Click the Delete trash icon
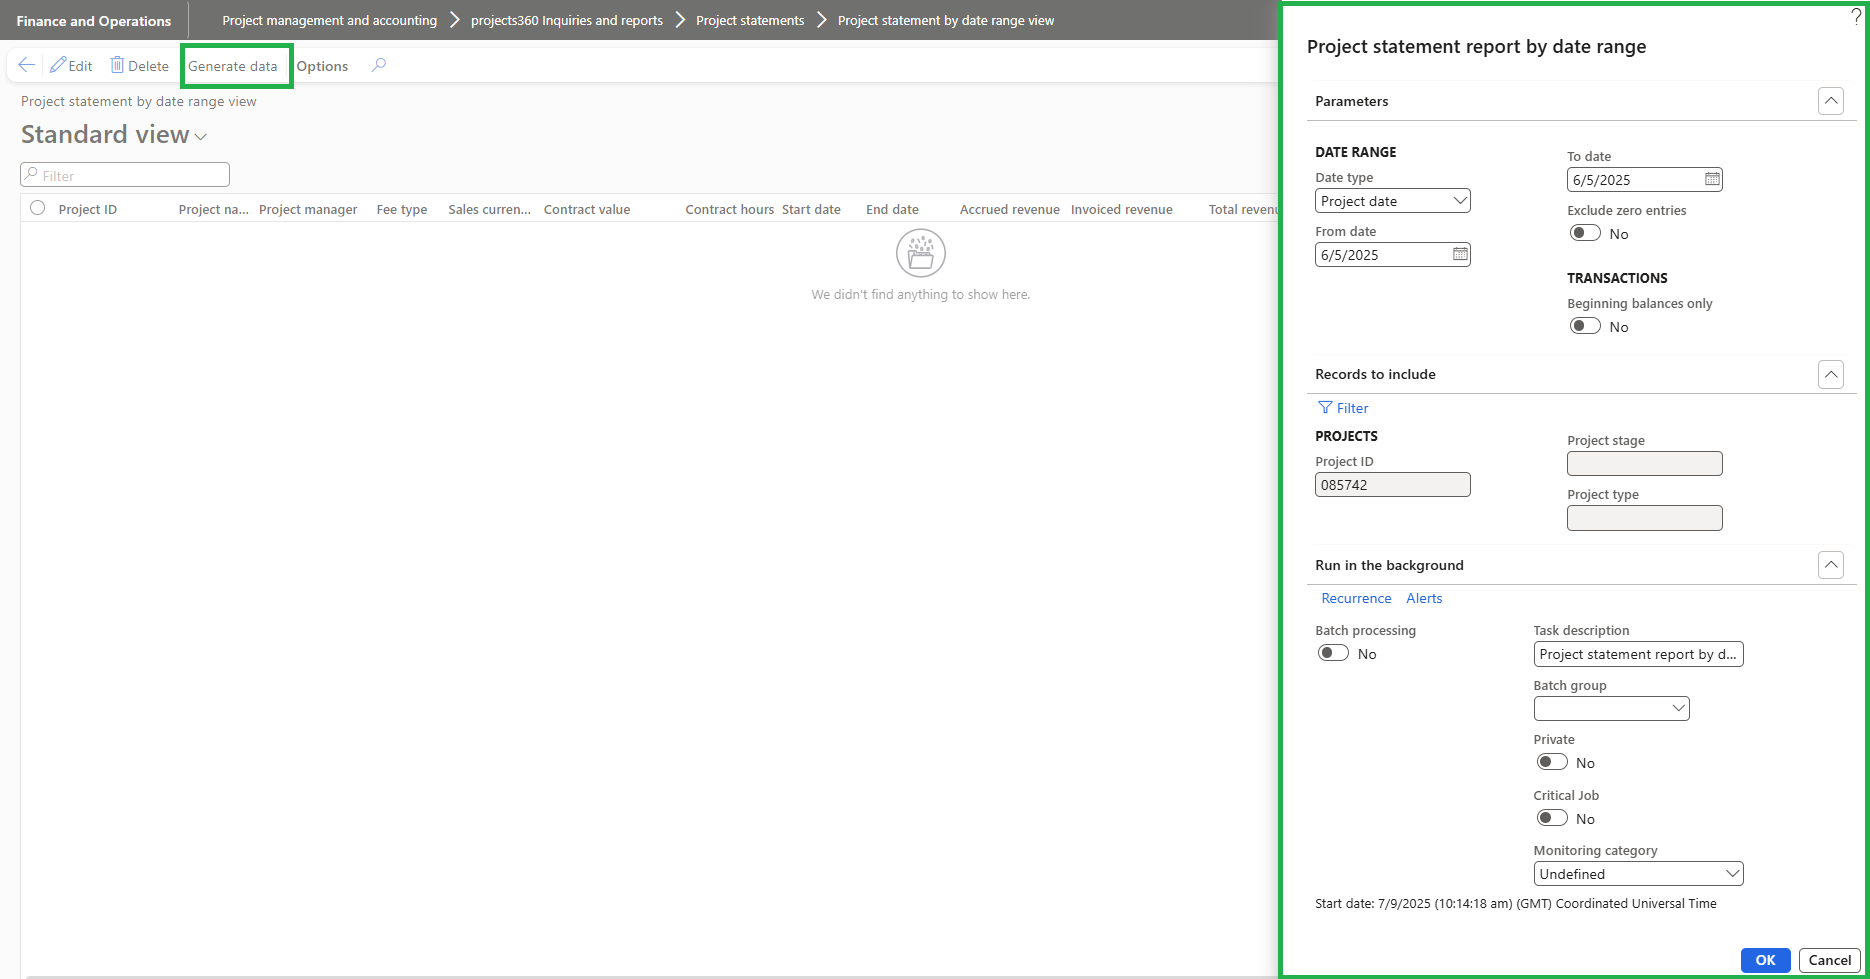The height and width of the screenshot is (979, 1870). click(117, 65)
